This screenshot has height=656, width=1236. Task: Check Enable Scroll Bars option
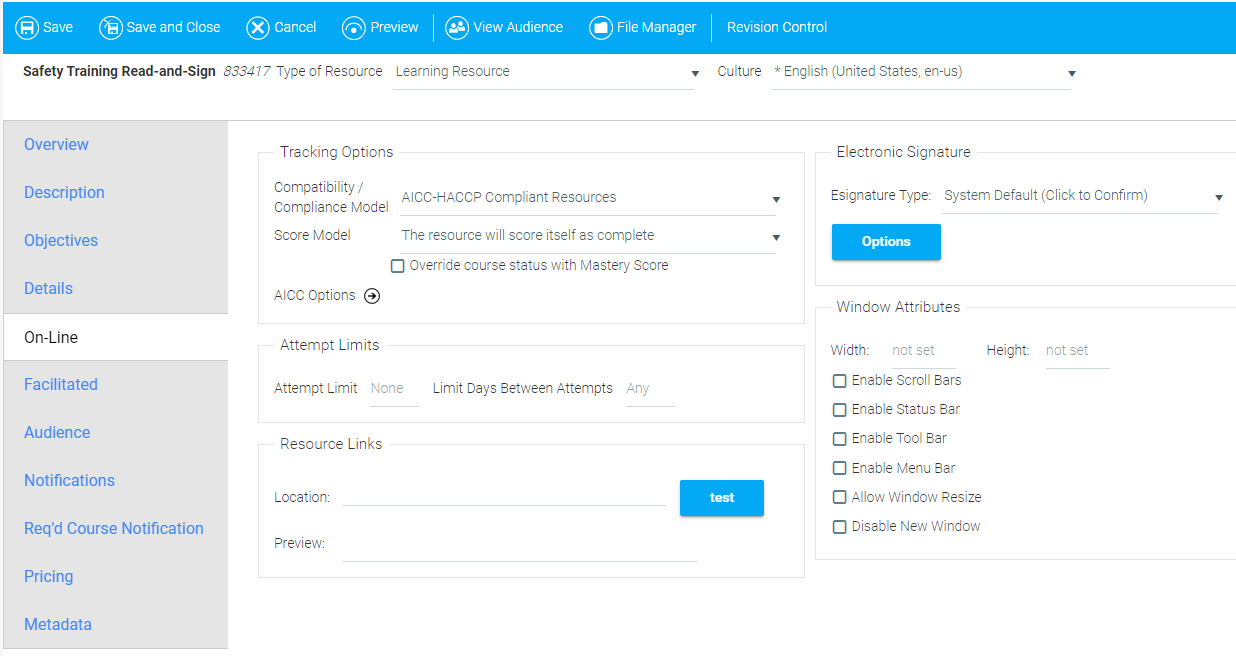[x=840, y=381]
